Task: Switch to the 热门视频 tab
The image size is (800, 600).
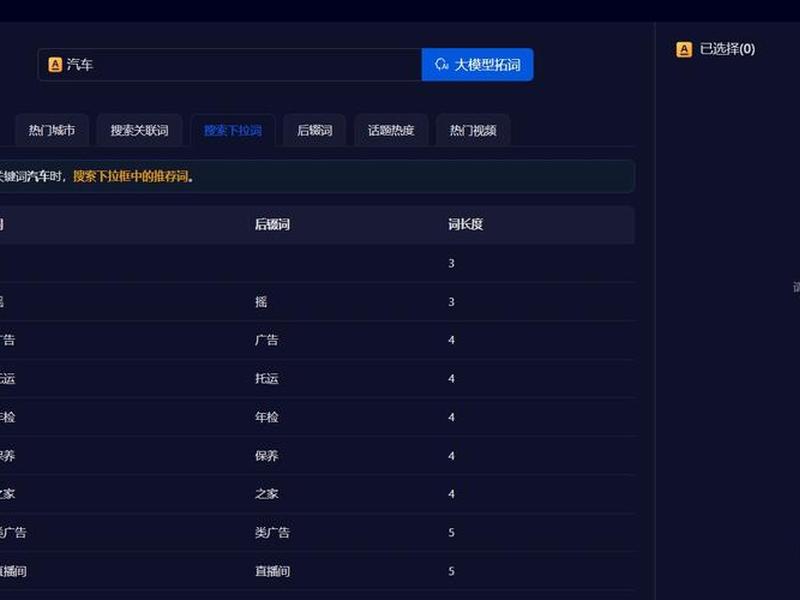Action: click(473, 131)
